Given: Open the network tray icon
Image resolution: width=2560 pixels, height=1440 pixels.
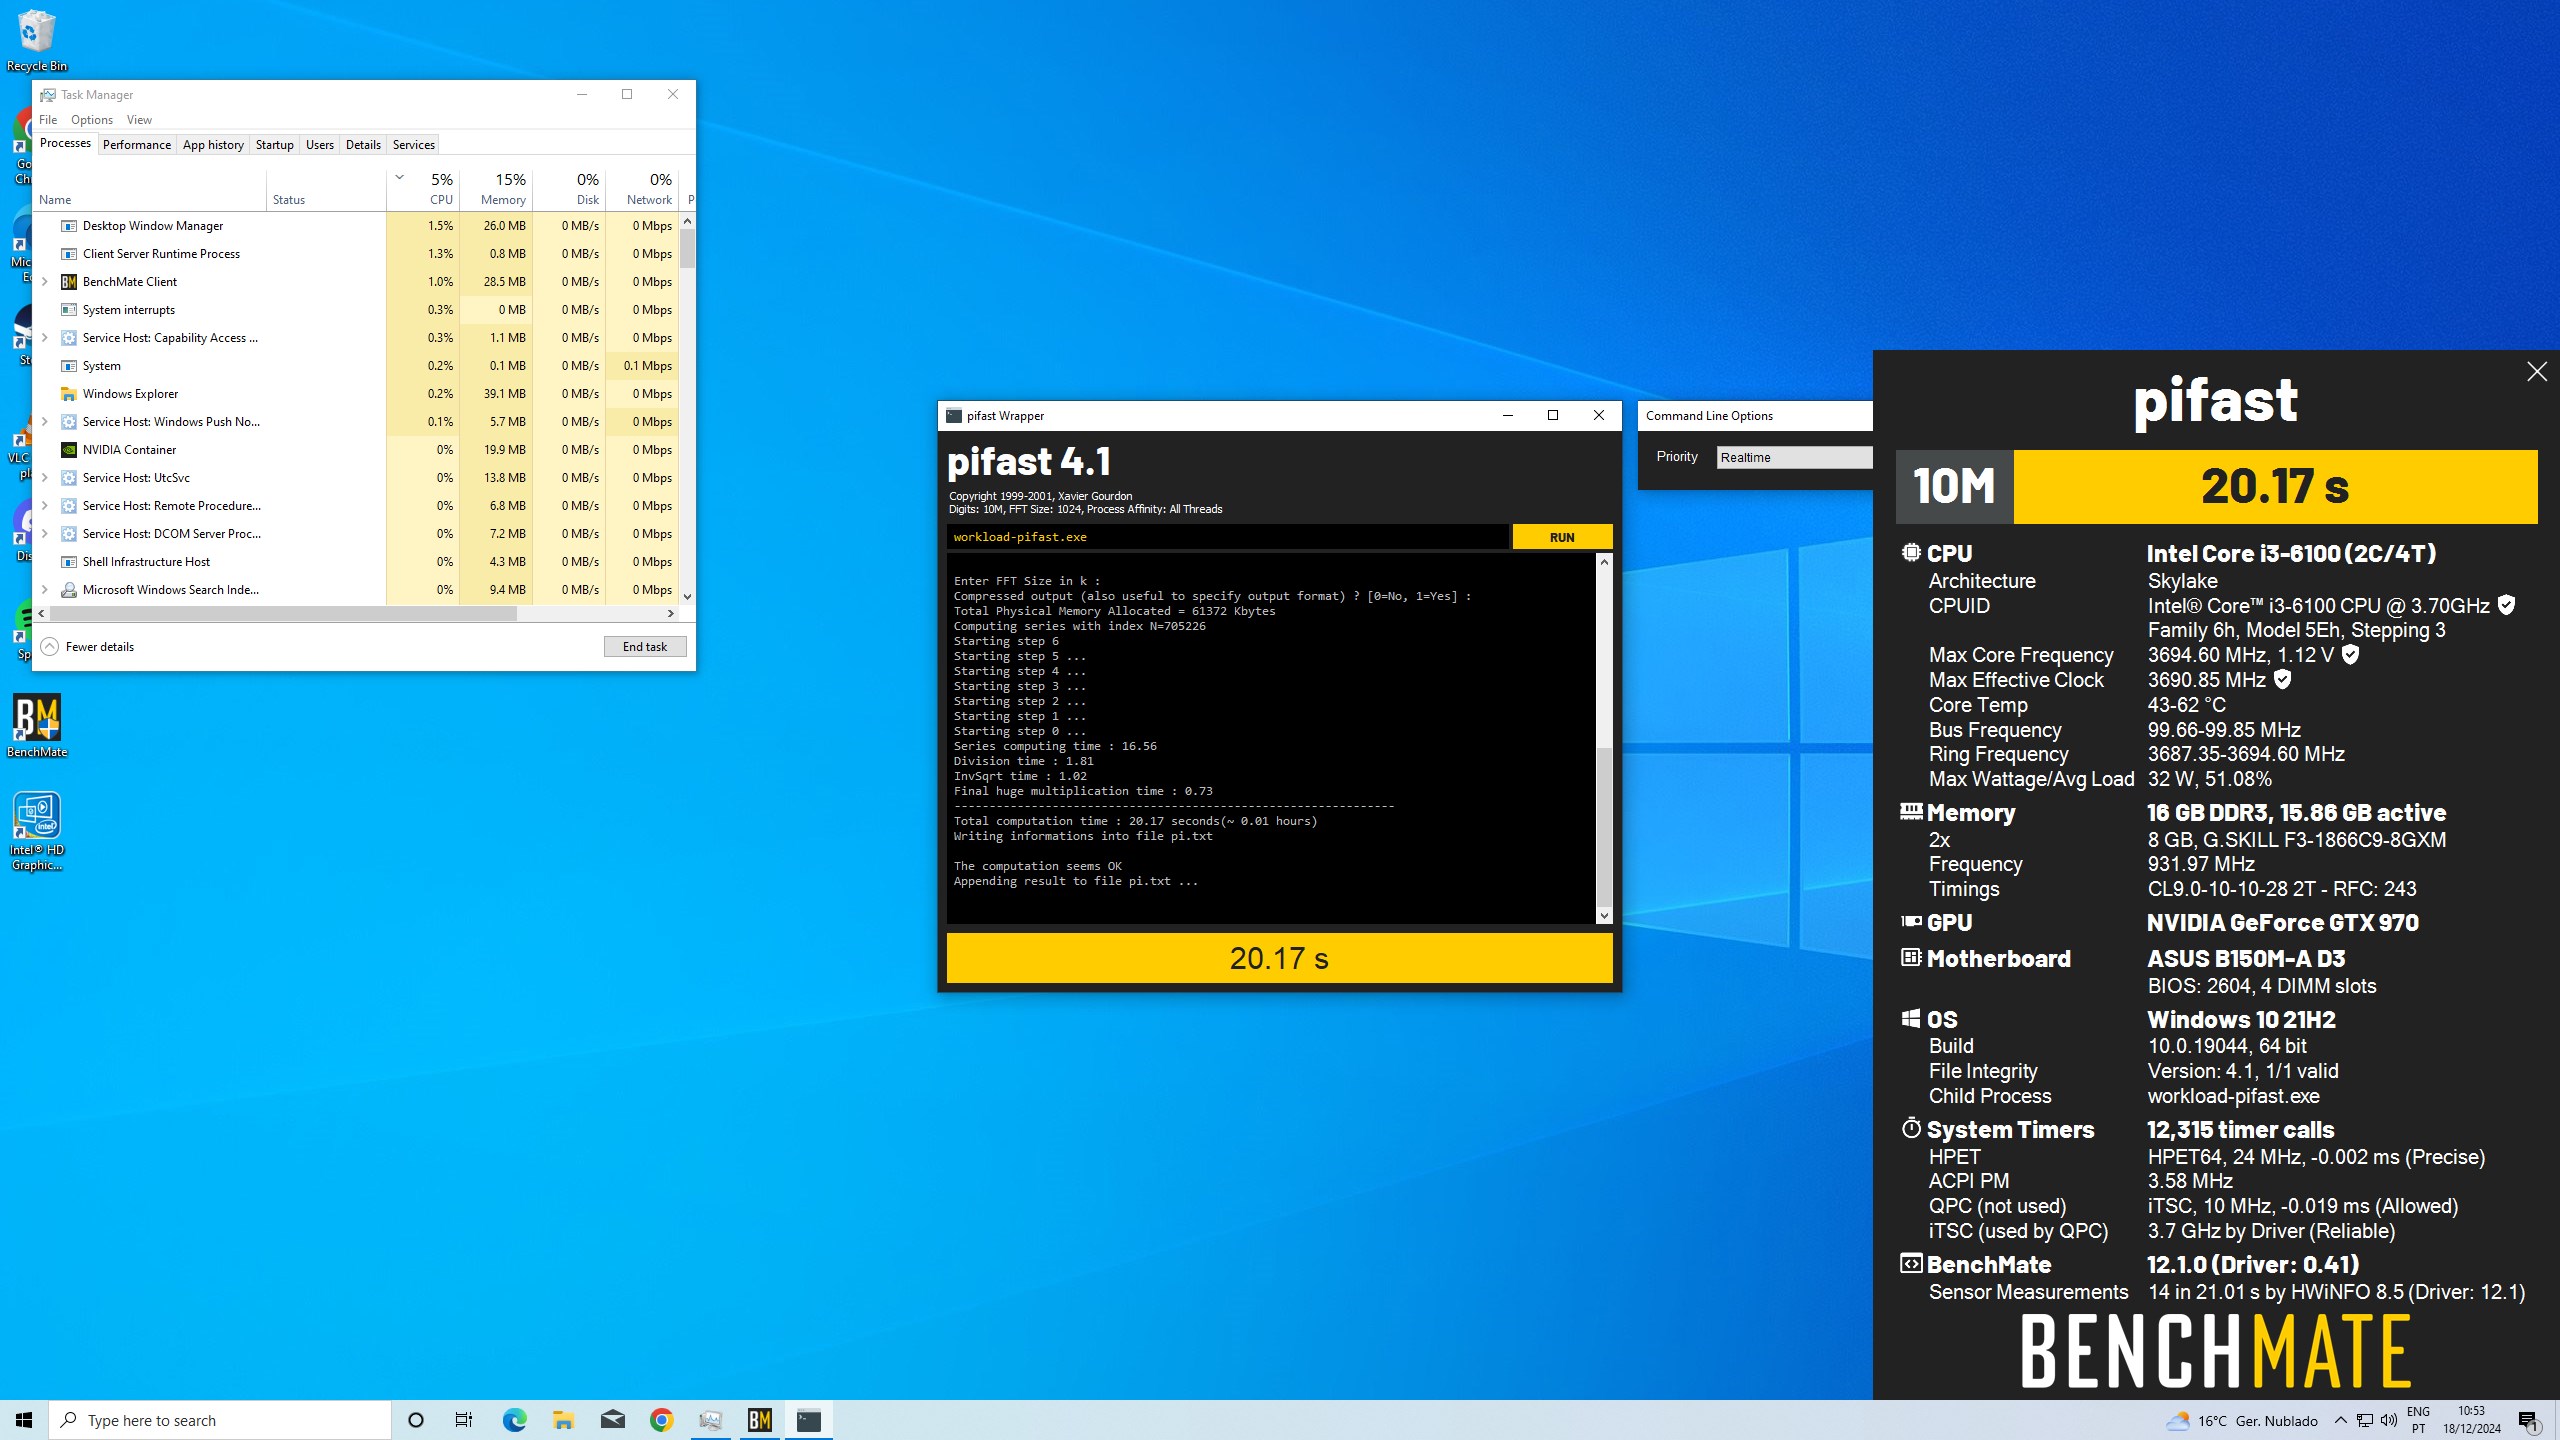Looking at the screenshot, I should [2364, 1421].
